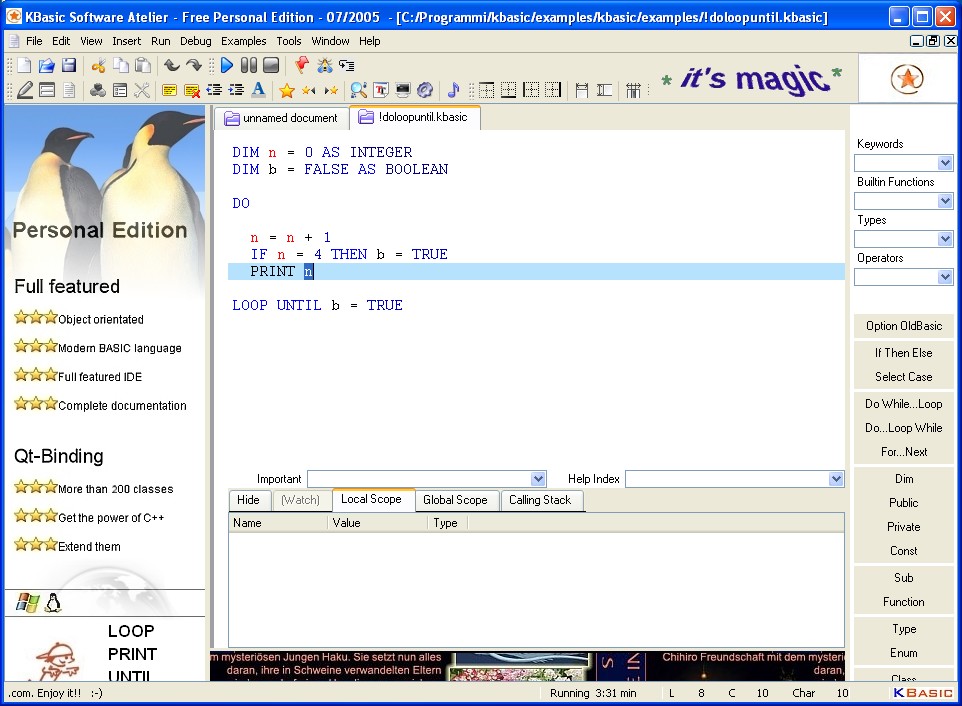Open the Important combo box arrow
The image size is (962, 706).
click(538, 479)
